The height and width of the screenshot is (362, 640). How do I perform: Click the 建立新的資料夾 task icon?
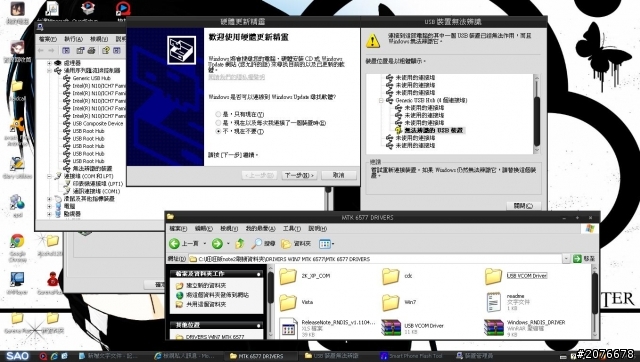[x=179, y=286]
